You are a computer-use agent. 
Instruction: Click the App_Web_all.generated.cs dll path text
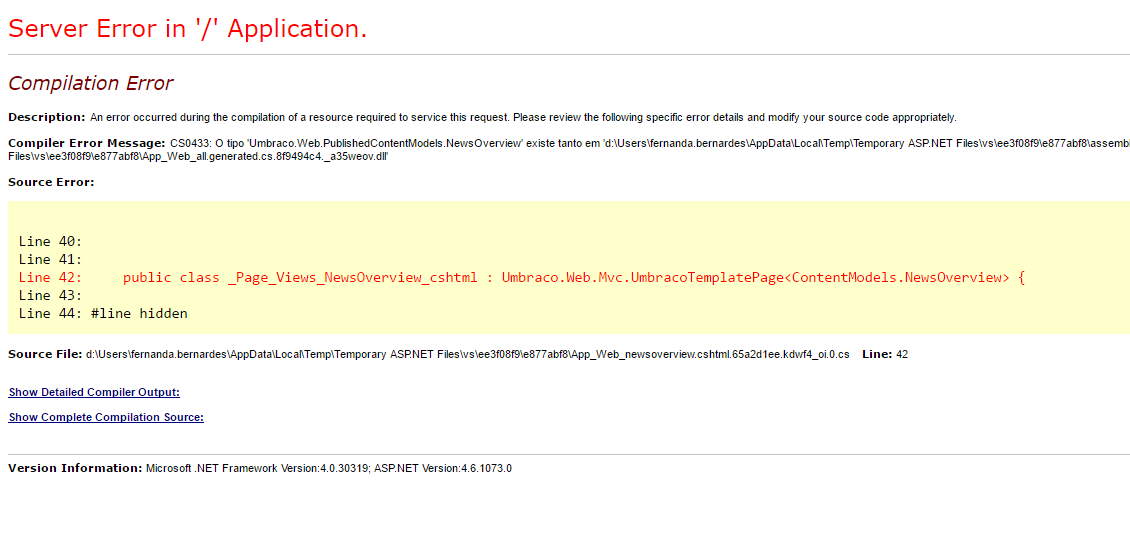click(198, 156)
